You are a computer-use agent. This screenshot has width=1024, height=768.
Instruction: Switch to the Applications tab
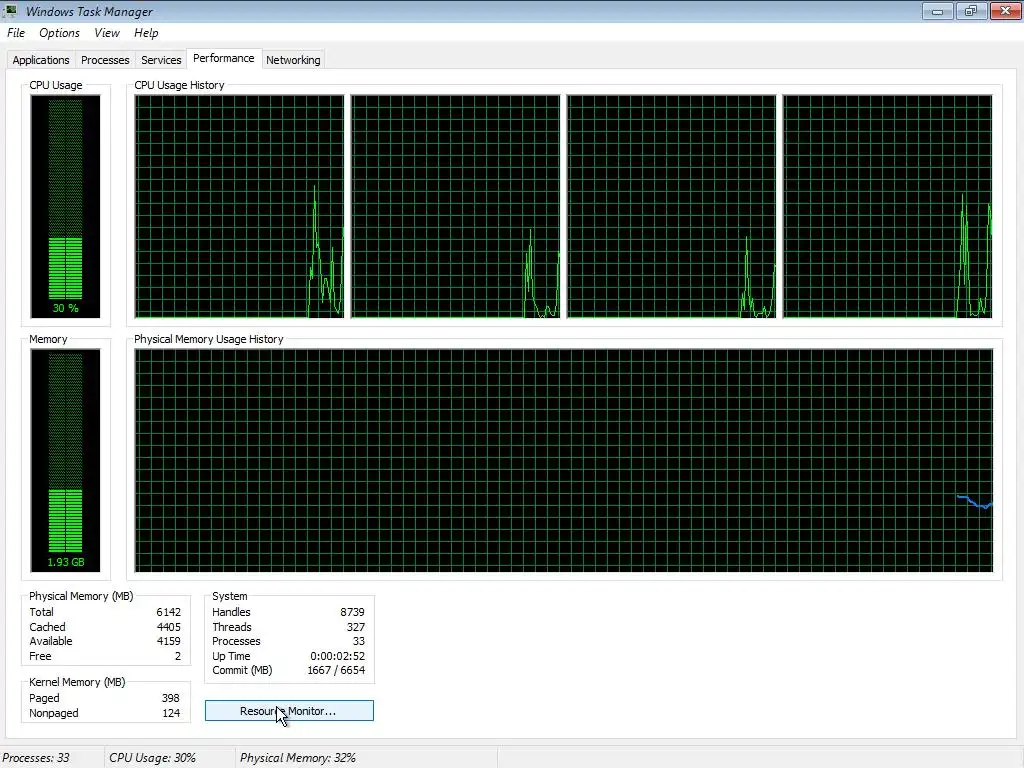[40, 59]
